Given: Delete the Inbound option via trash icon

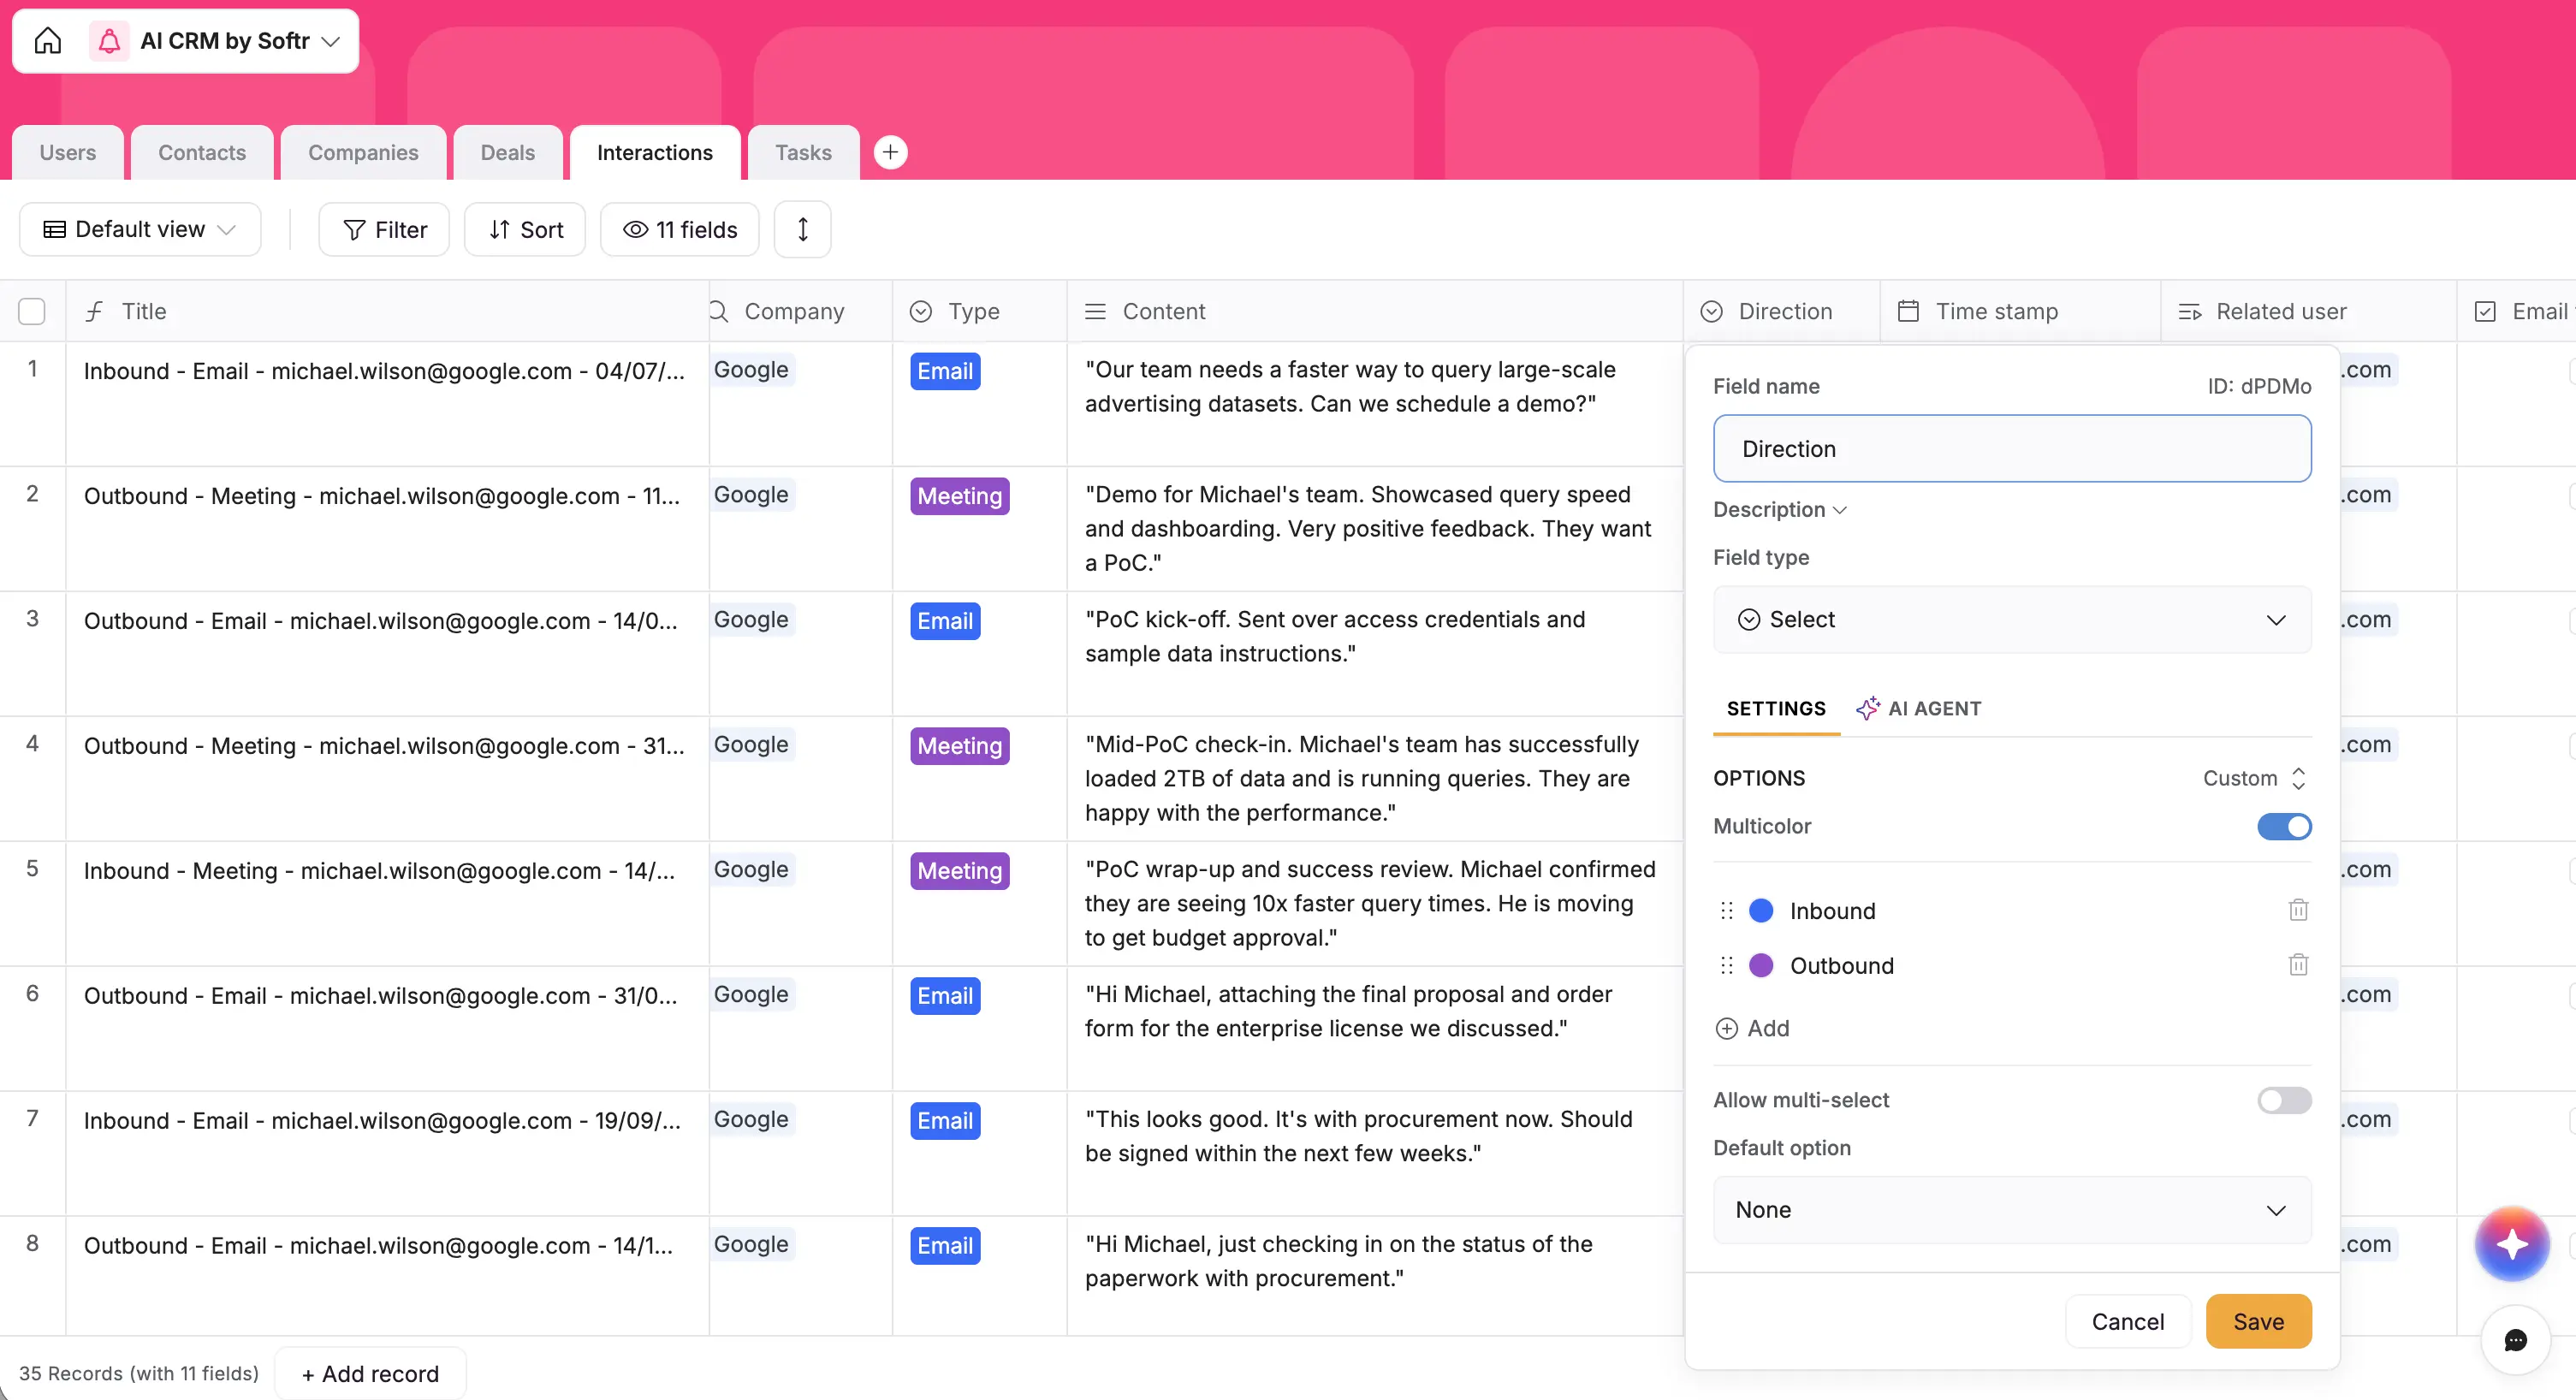Looking at the screenshot, I should pos(2297,910).
